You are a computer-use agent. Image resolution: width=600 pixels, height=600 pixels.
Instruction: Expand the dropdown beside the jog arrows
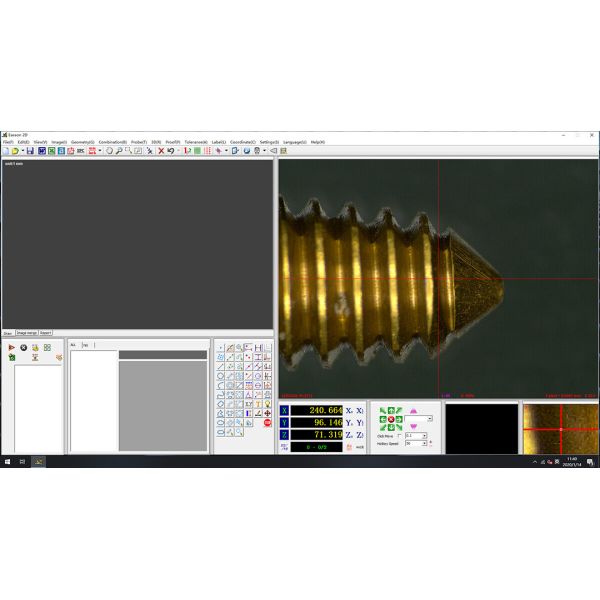pos(430,419)
